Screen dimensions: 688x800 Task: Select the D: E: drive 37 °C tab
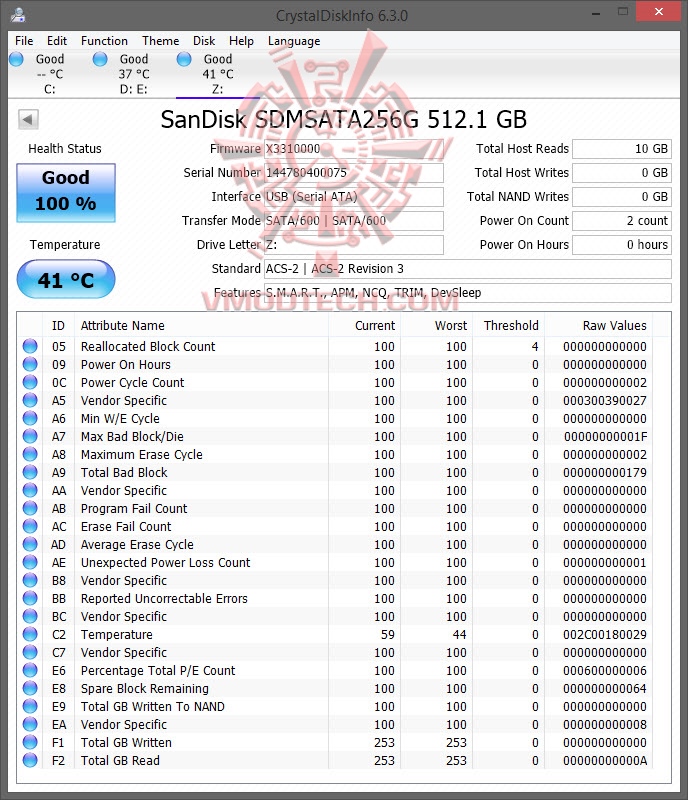click(134, 74)
